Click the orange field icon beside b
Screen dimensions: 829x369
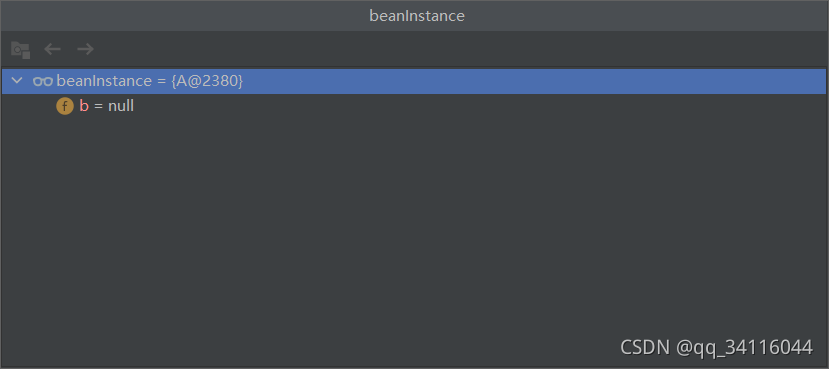65,106
